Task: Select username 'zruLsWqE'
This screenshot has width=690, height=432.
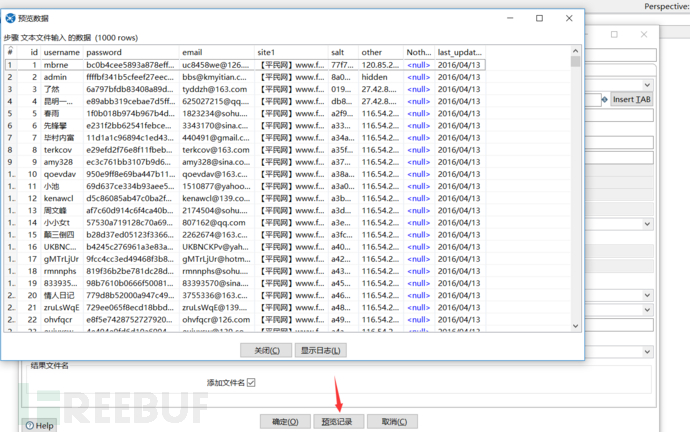Action: [x=62, y=308]
